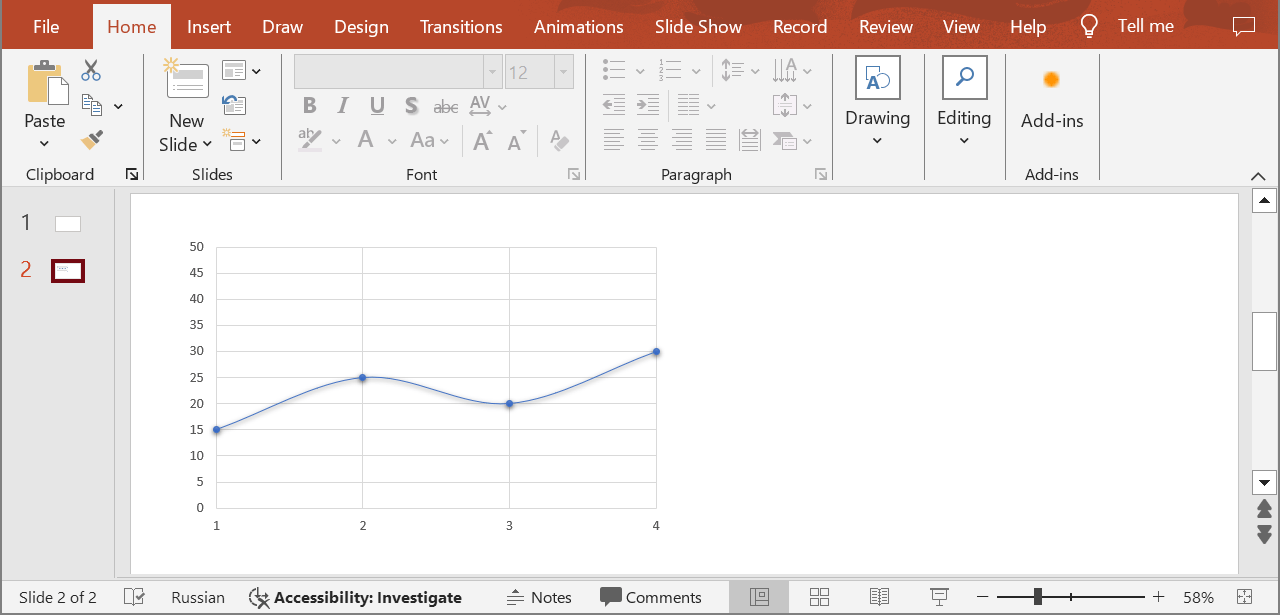Screen dimensions: 1280x615
Task: Start Slide Show from status bar
Action: tap(939, 597)
